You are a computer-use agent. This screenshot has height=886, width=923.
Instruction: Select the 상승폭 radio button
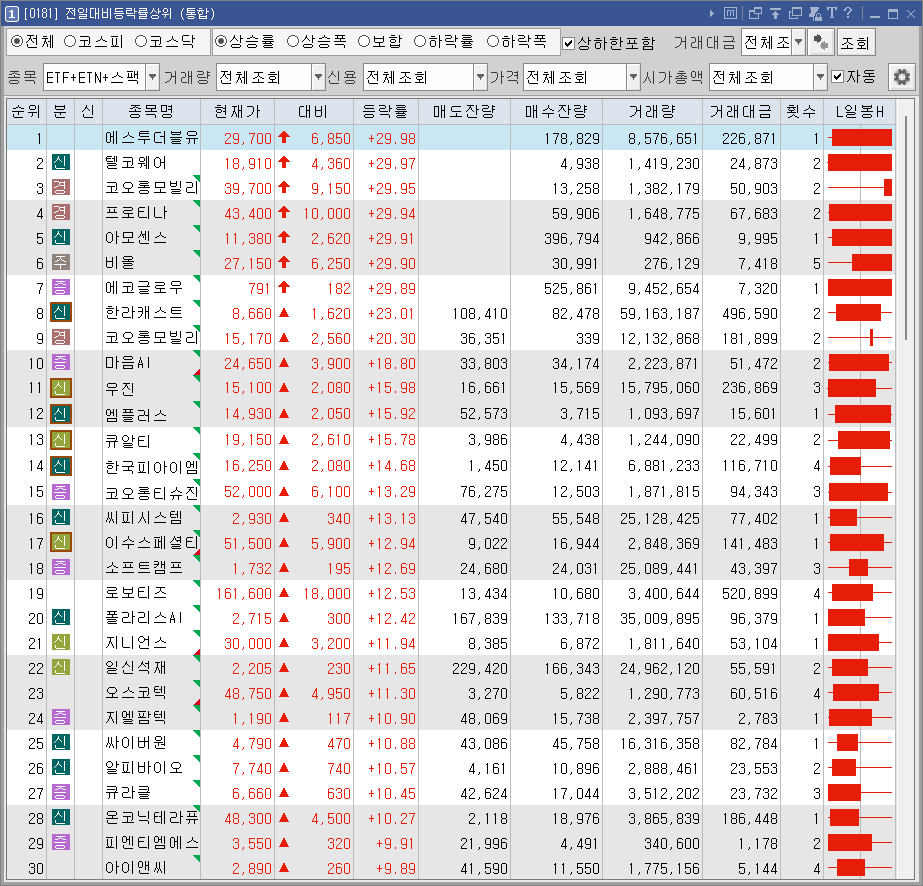pos(293,41)
